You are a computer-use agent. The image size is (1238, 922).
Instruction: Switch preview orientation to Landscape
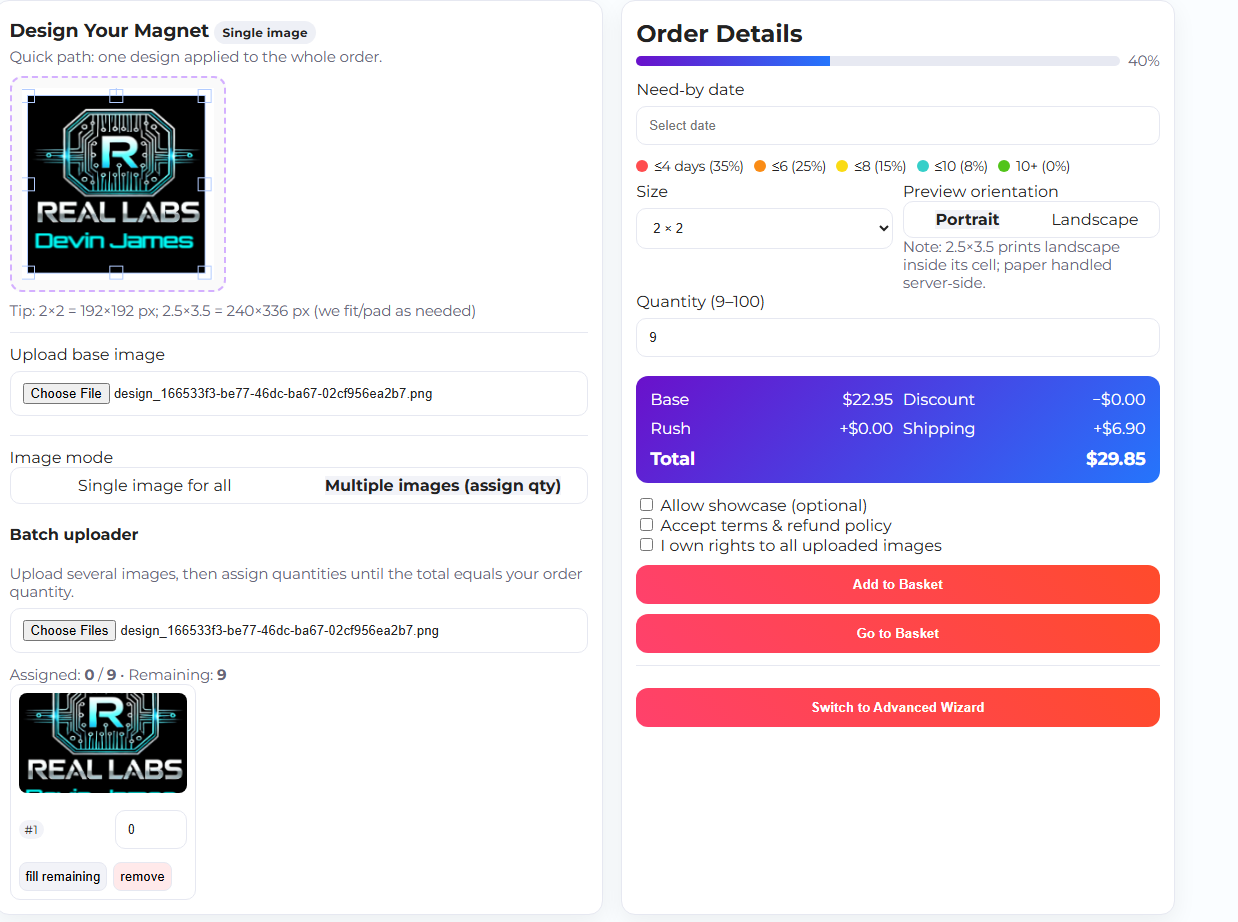pyautogui.click(x=1094, y=220)
